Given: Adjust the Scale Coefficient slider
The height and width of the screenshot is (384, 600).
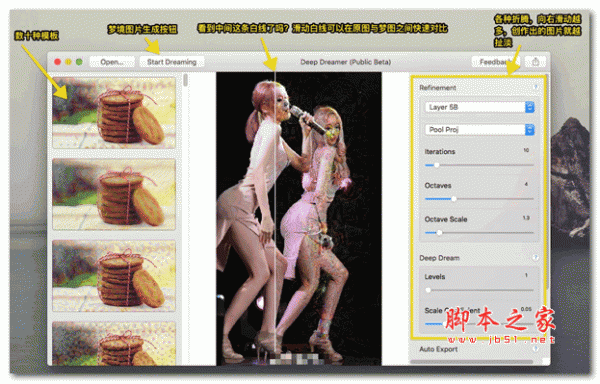Looking at the screenshot, I should coord(479,324).
